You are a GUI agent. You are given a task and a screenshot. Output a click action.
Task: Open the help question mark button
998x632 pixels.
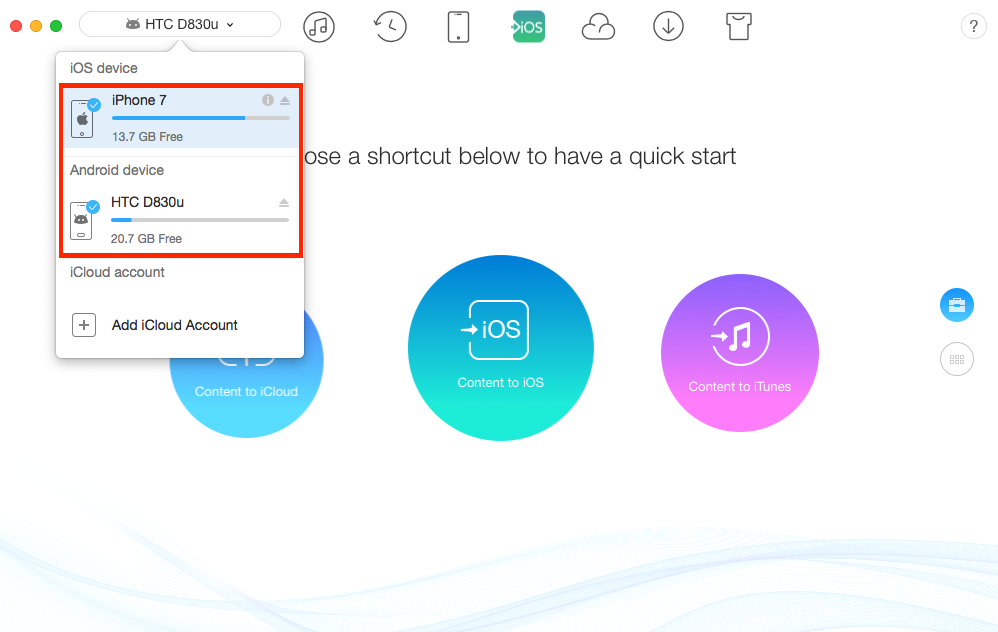tap(973, 27)
